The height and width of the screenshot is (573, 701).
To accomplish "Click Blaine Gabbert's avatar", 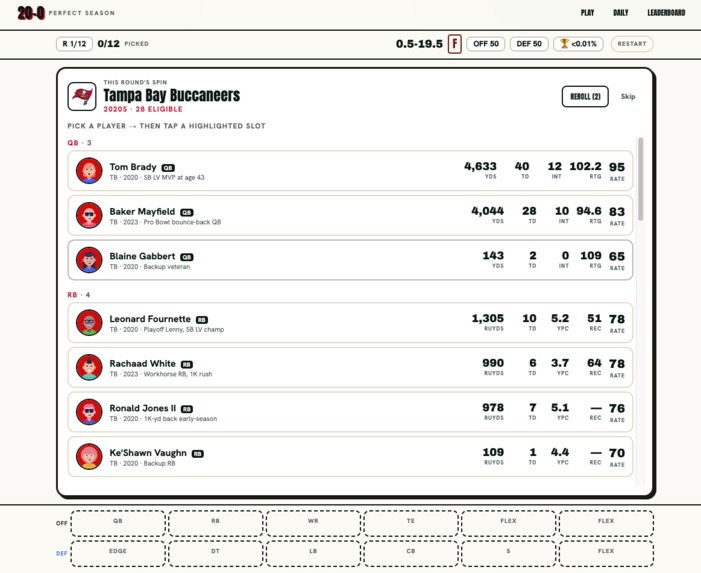I will click(x=89, y=260).
